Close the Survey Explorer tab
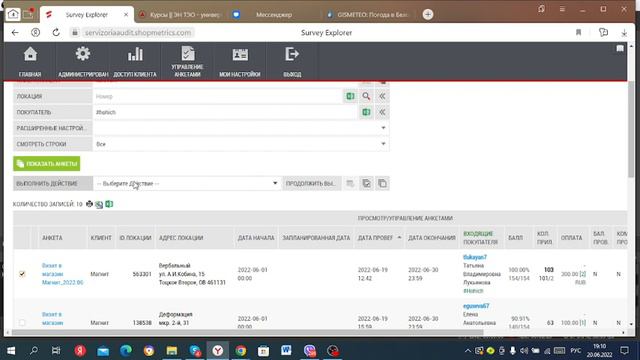Screen dimensions: 640x360 tap(126, 15)
